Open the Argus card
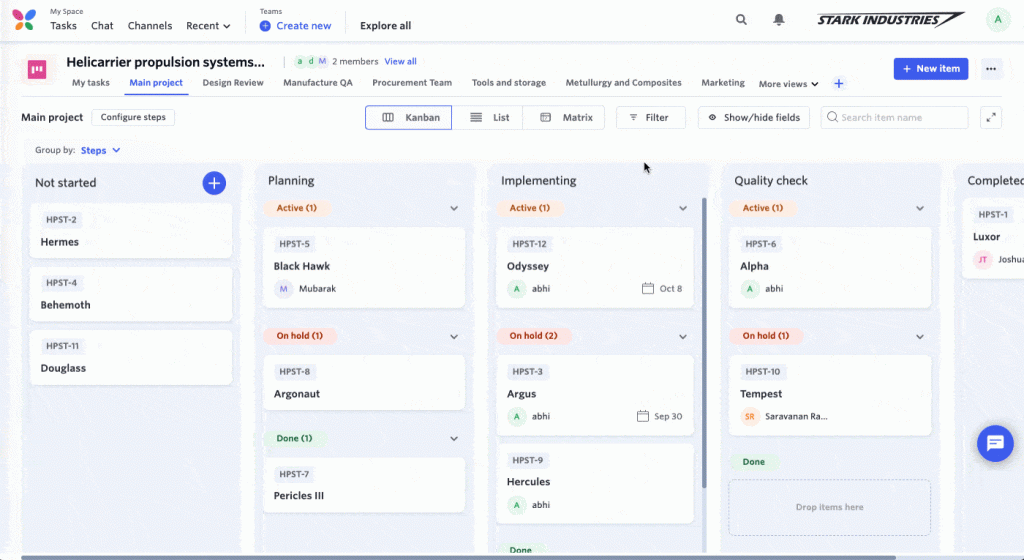The image size is (1024, 560). (x=595, y=396)
